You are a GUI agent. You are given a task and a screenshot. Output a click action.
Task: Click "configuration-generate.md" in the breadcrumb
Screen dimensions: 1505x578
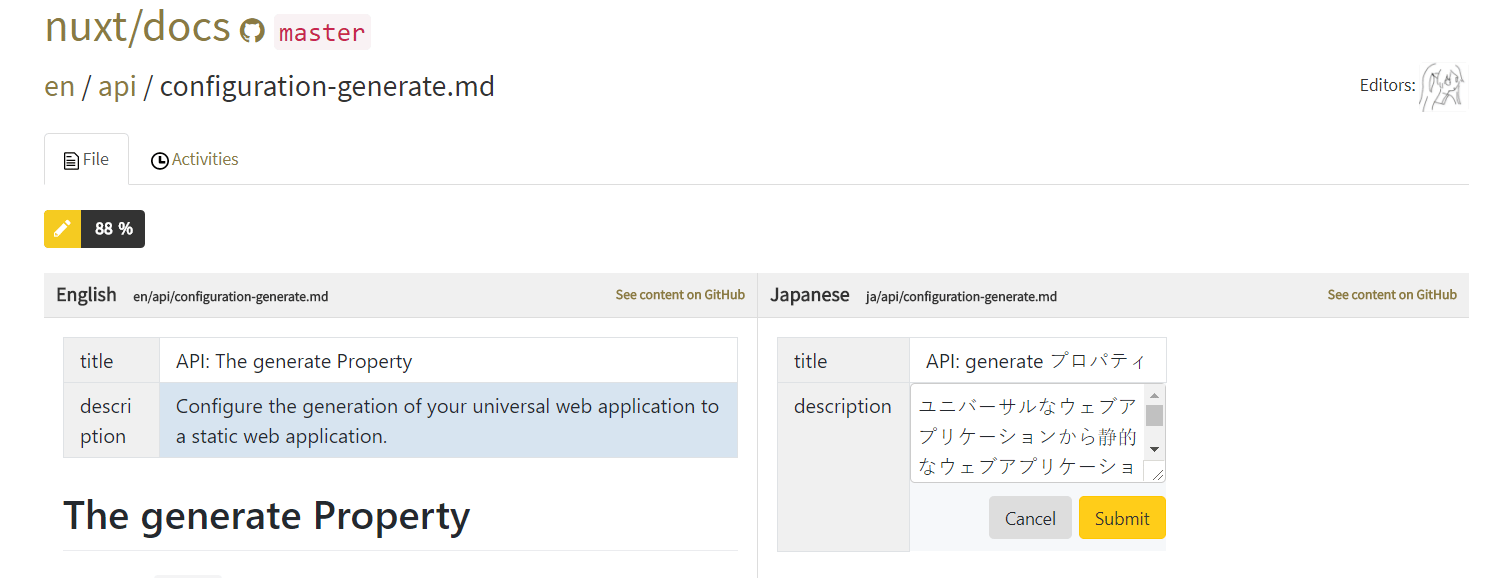[327, 86]
